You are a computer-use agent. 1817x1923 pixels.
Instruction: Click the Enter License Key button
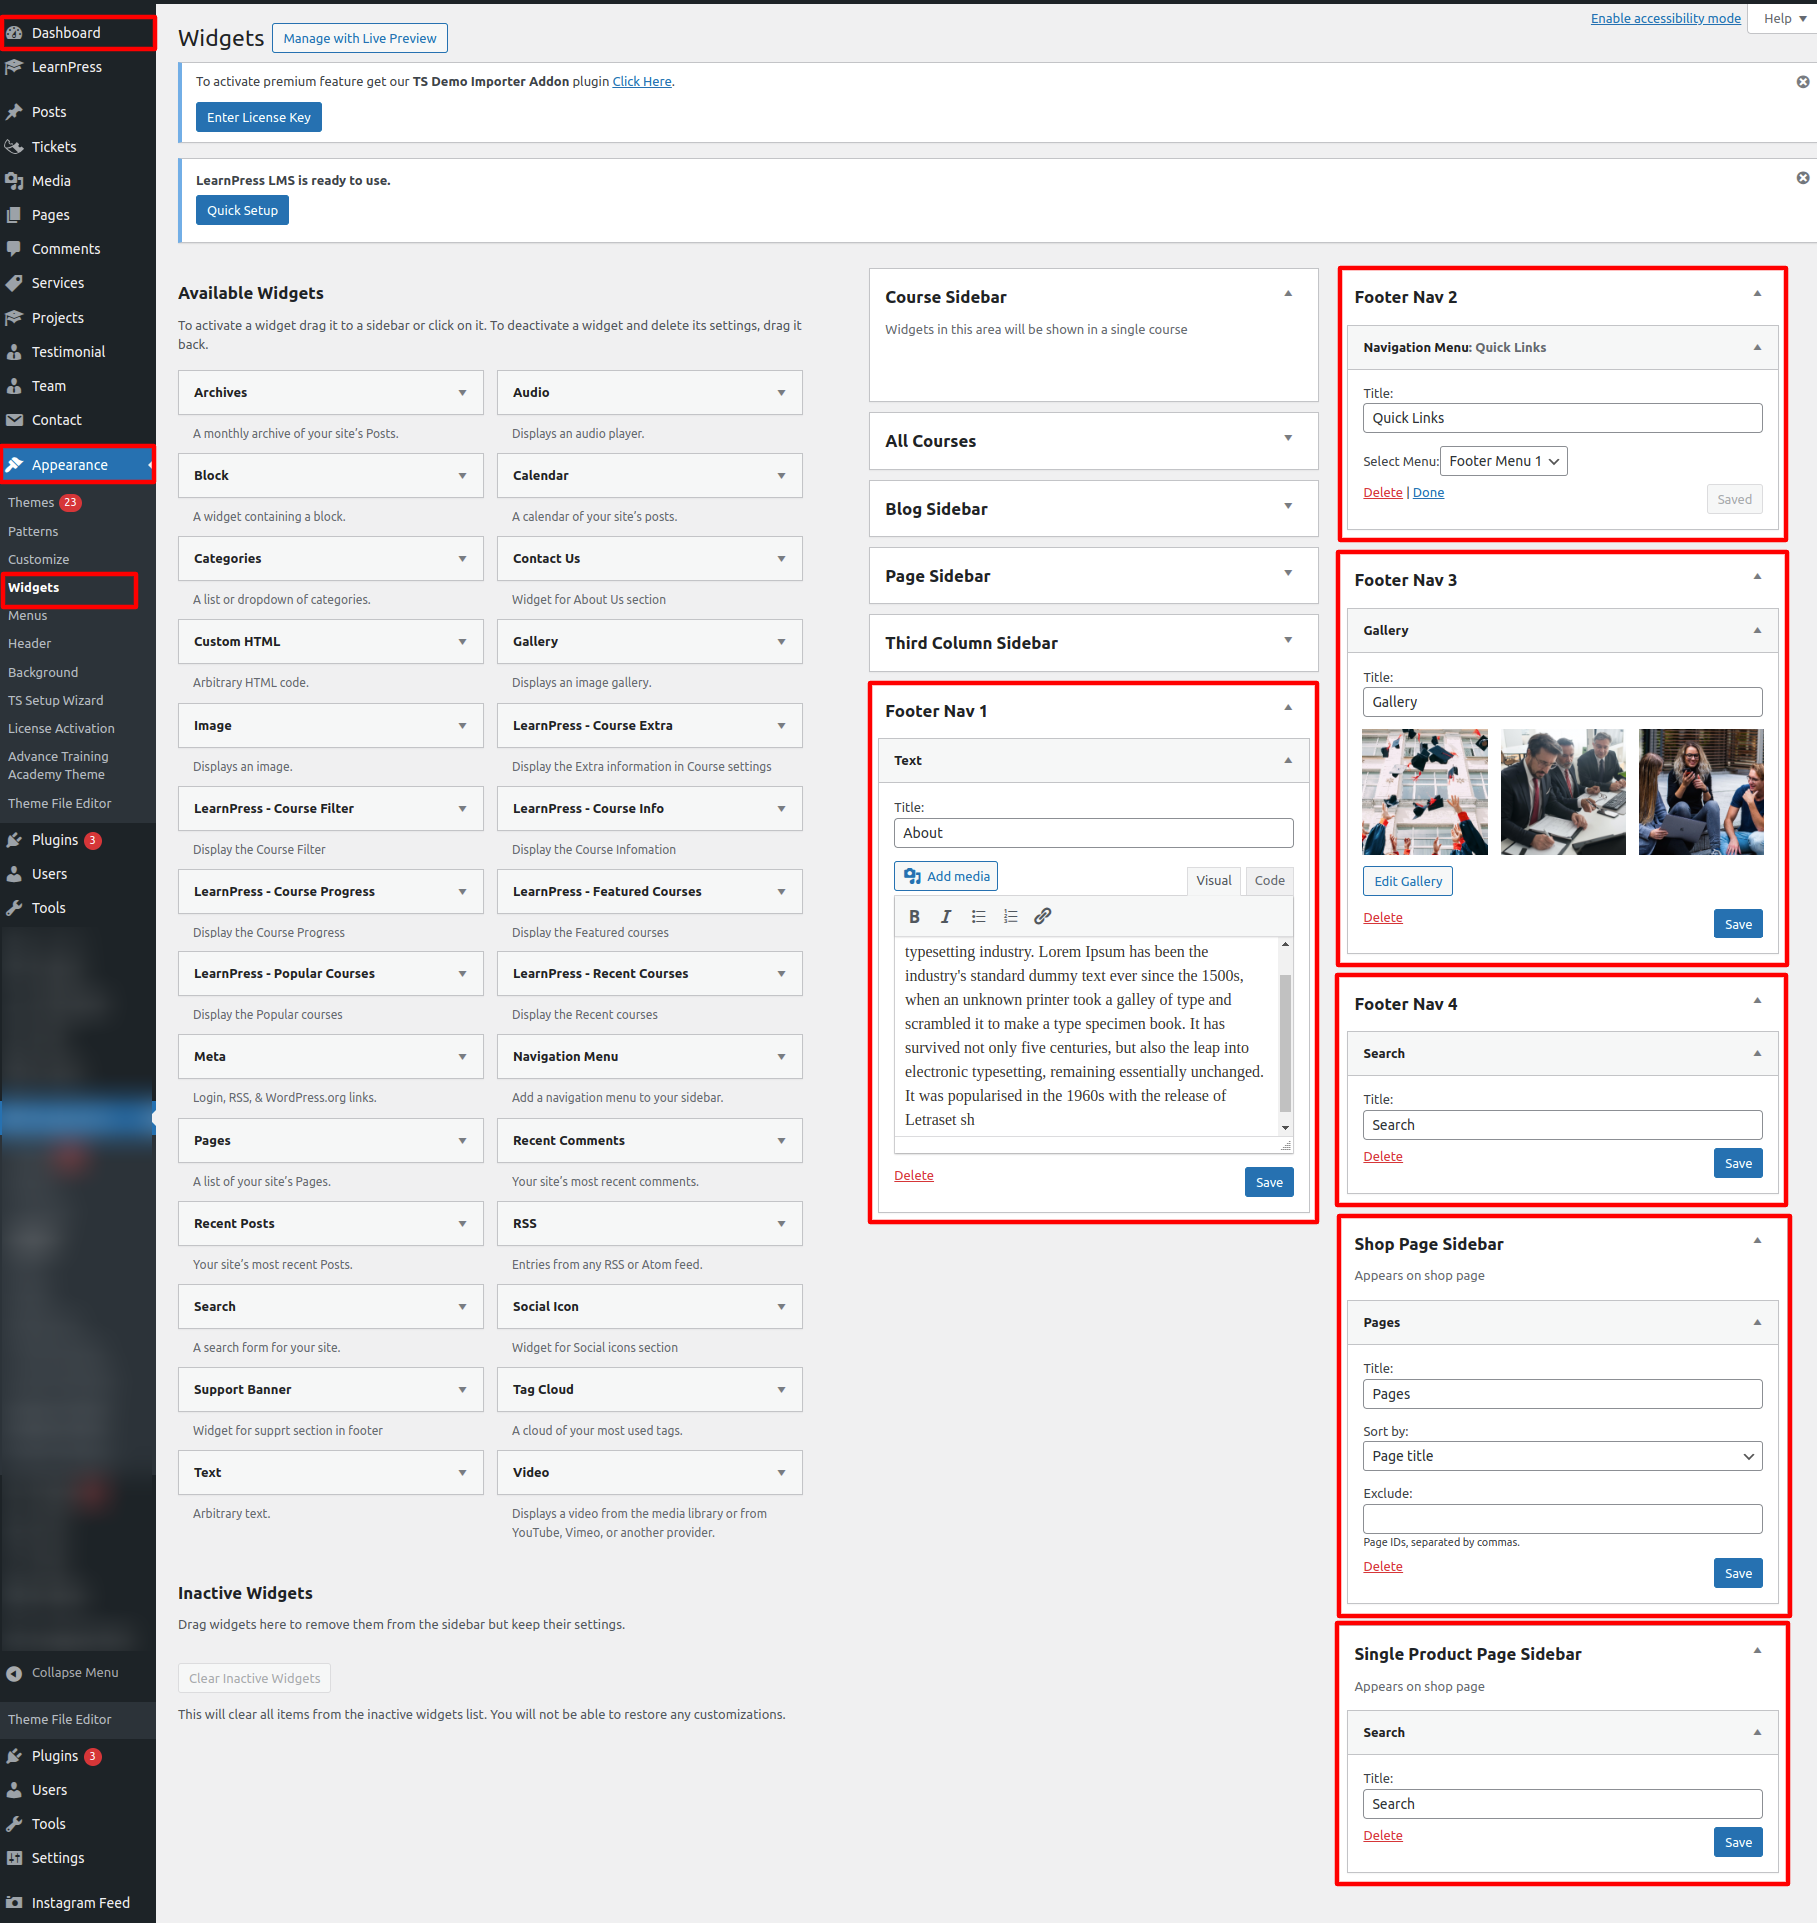tap(259, 117)
